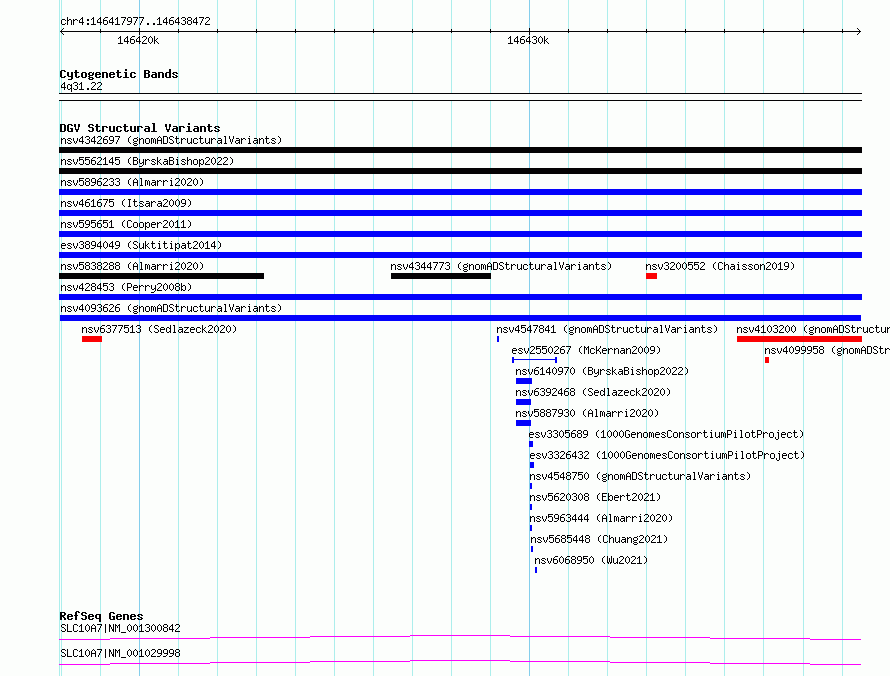Select the nsv5896233 Almarri2020 variant label
This screenshot has height=676, width=890.
[132, 182]
